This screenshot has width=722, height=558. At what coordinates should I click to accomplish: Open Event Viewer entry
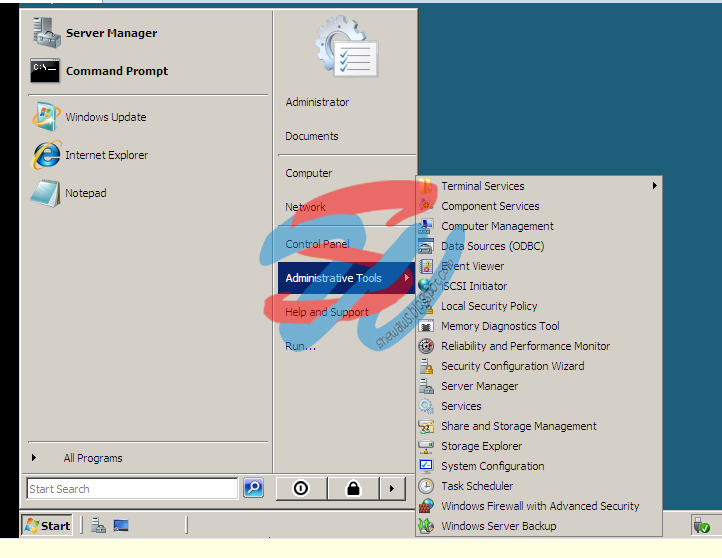pos(539,266)
